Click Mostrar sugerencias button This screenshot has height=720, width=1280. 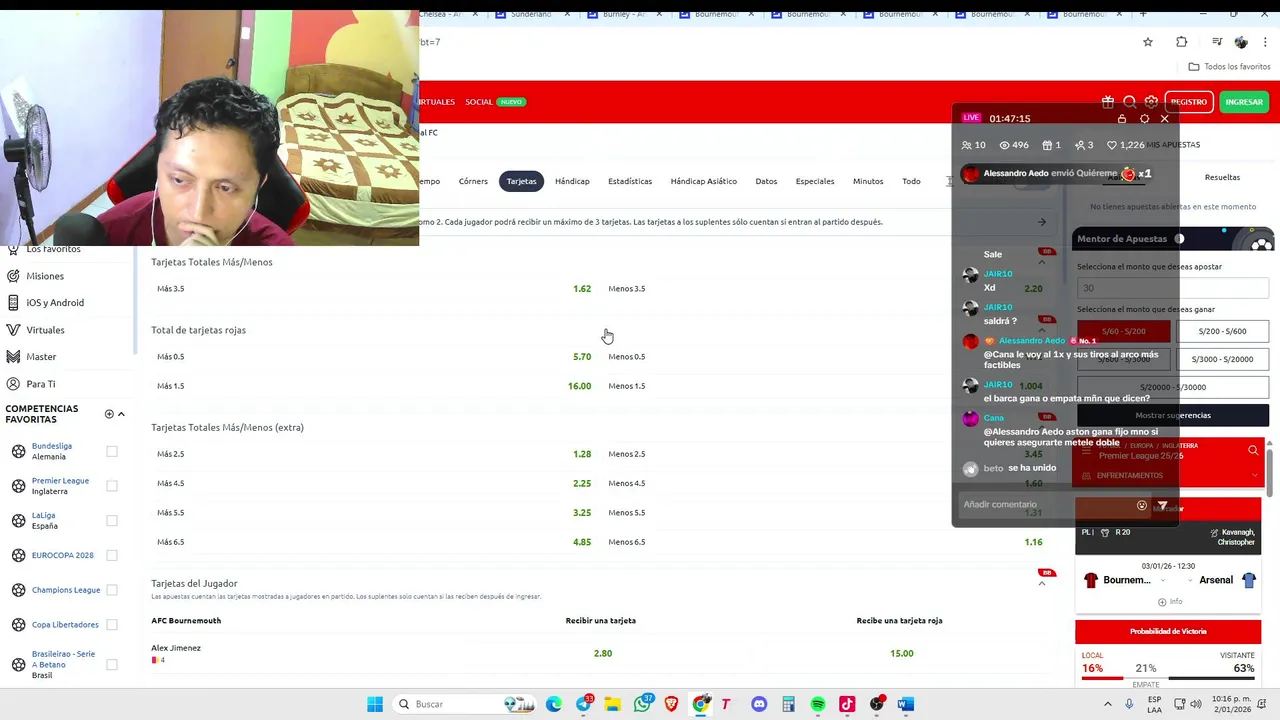(x=1173, y=415)
